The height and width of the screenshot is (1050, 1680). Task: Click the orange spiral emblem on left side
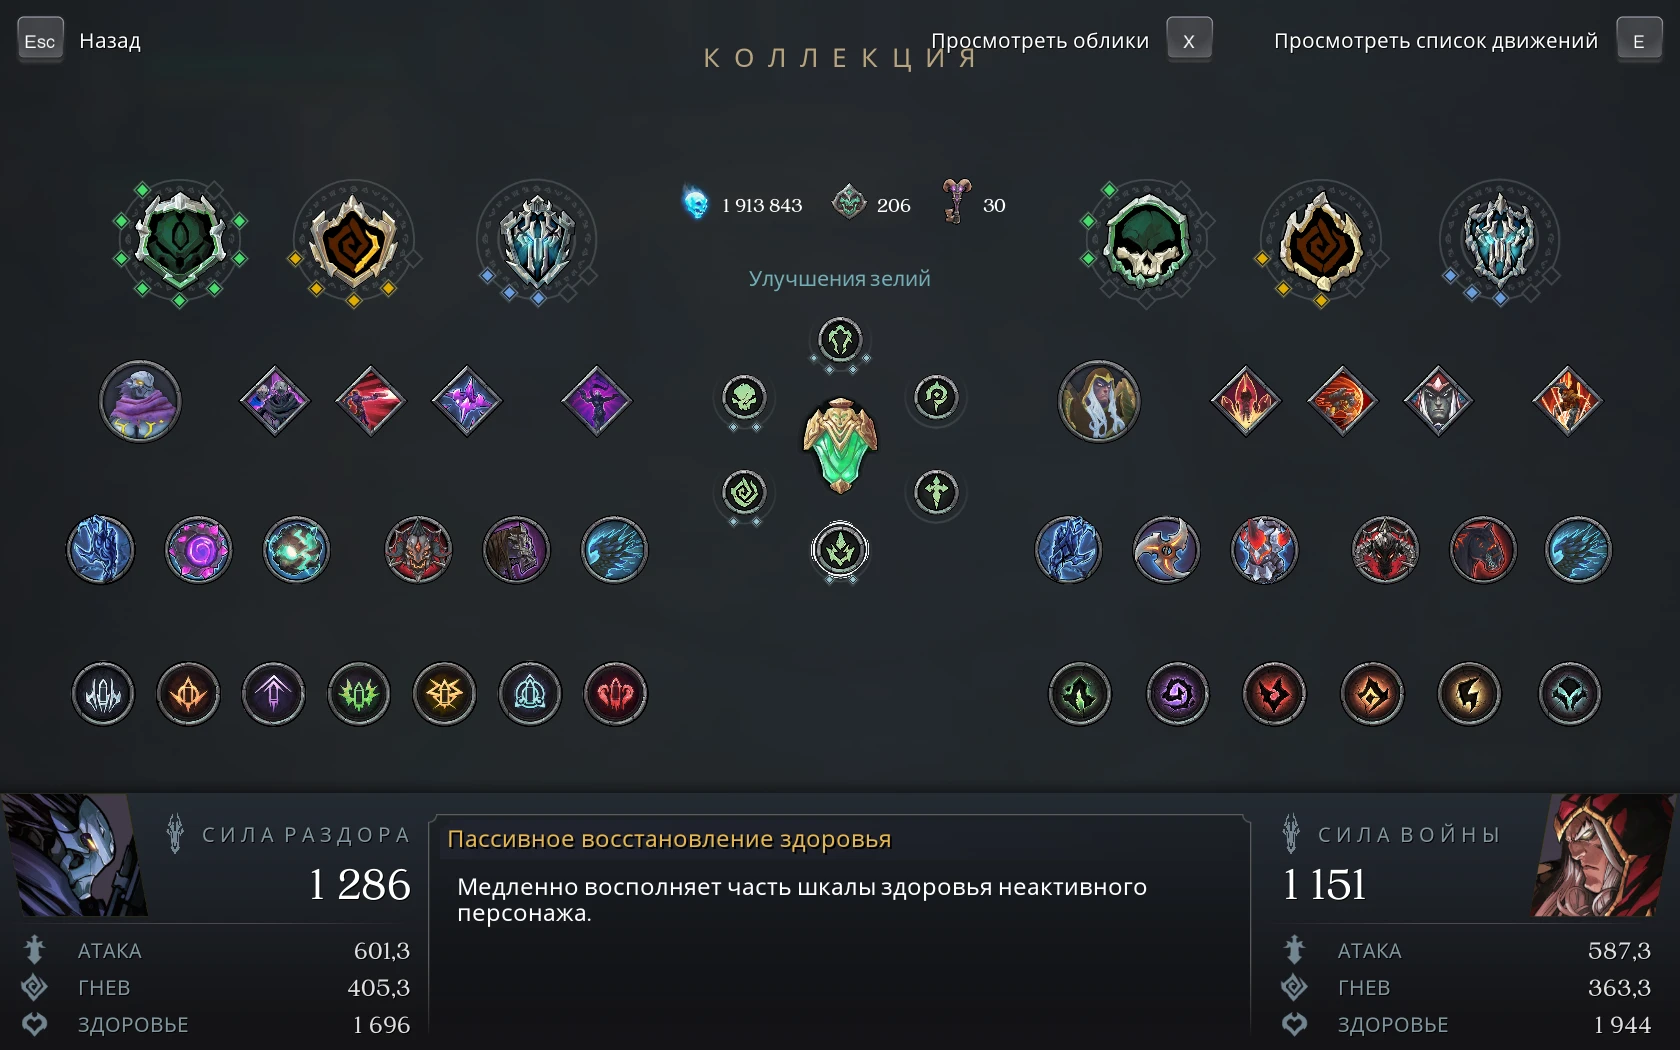[353, 241]
